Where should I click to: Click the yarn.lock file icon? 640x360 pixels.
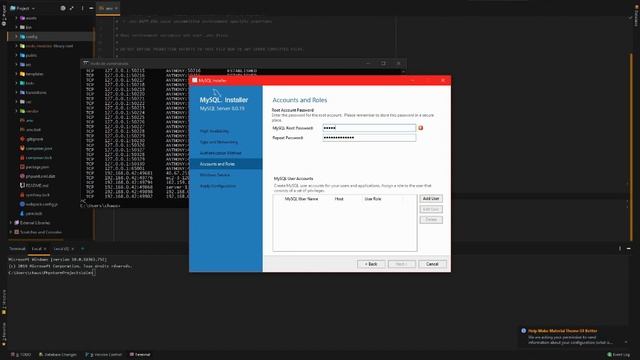(22, 213)
